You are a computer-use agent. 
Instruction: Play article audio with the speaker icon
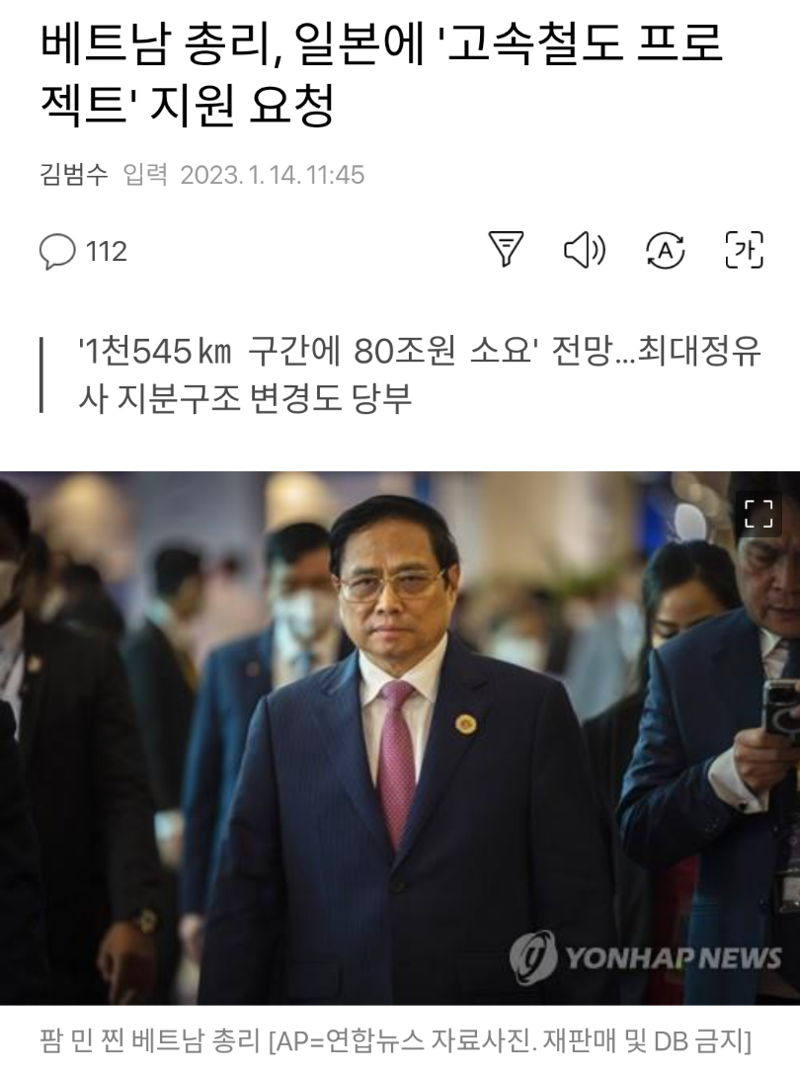click(584, 250)
